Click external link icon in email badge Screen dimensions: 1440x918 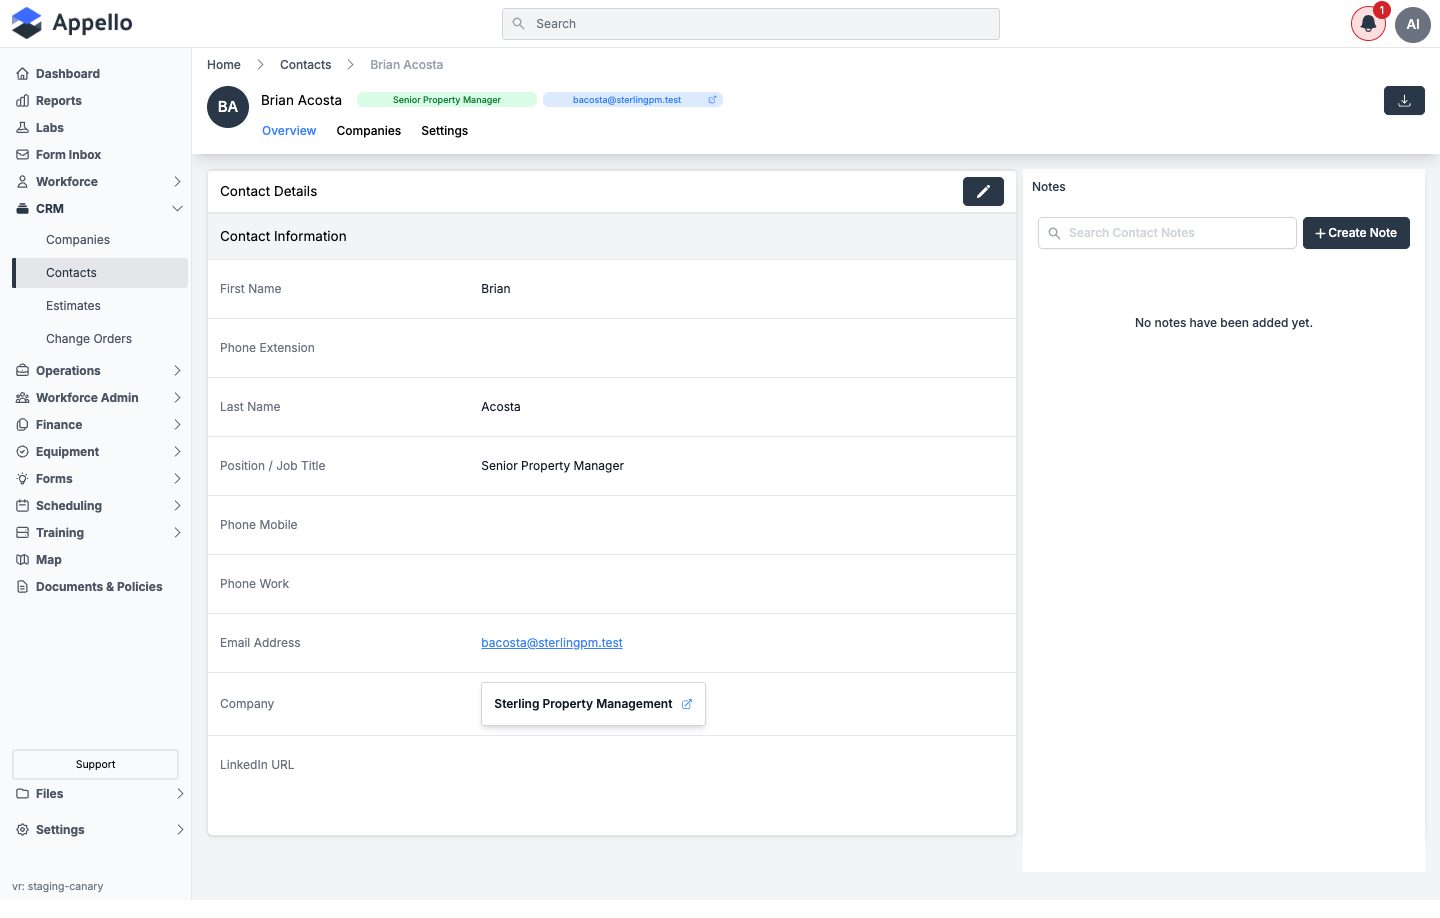click(712, 100)
